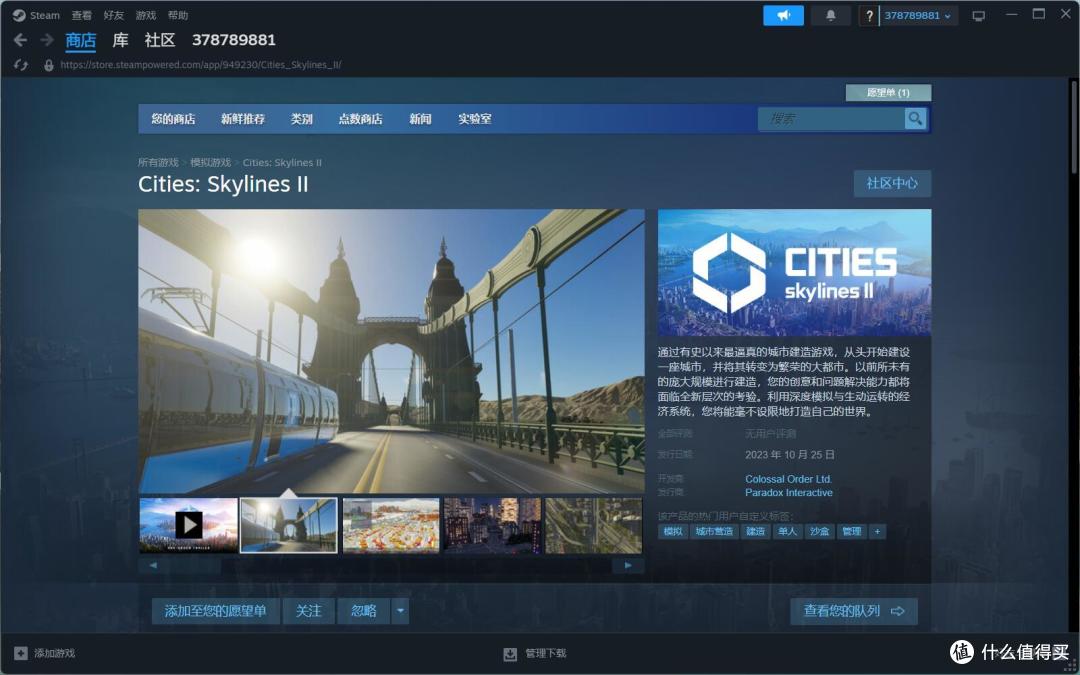Click the 添加游戏 plus icon
The width and height of the screenshot is (1080, 675).
coord(21,653)
